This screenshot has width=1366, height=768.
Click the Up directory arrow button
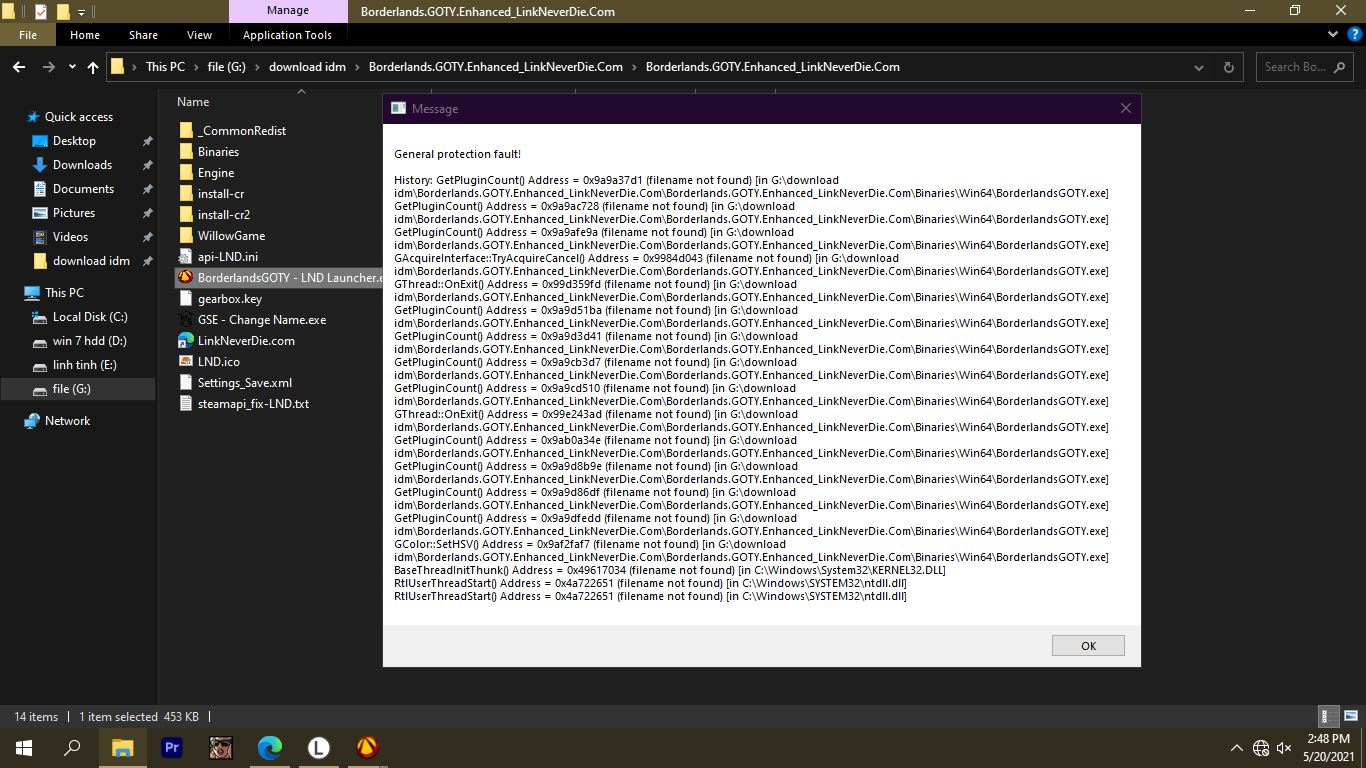point(93,67)
